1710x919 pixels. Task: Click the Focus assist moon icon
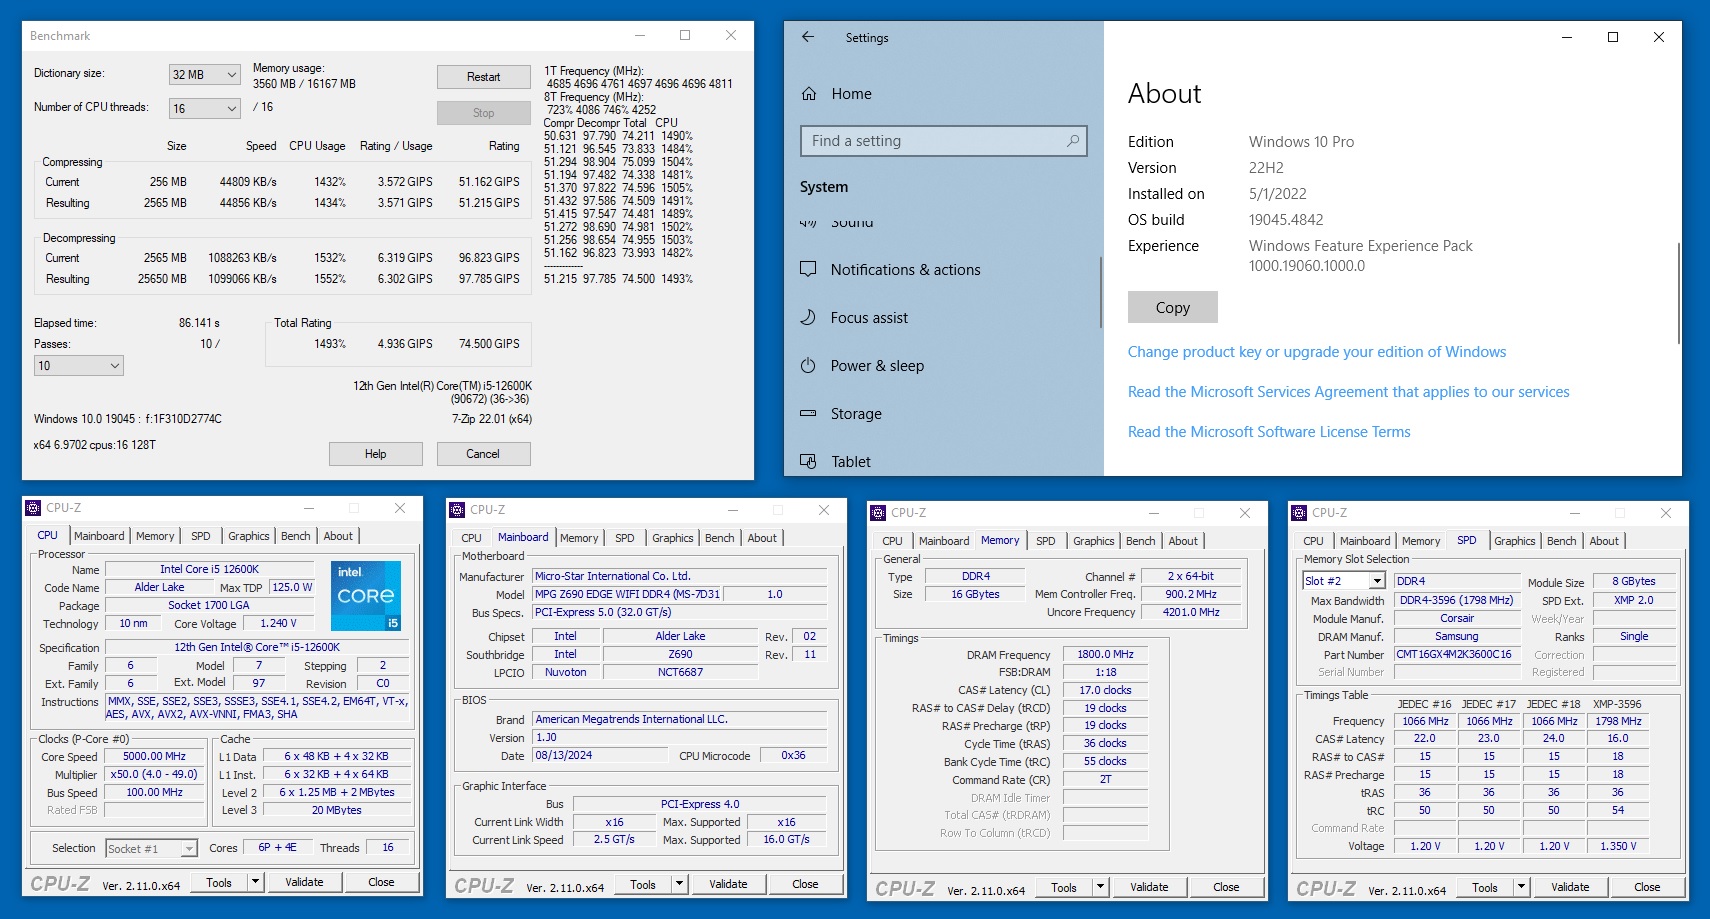[x=809, y=317]
